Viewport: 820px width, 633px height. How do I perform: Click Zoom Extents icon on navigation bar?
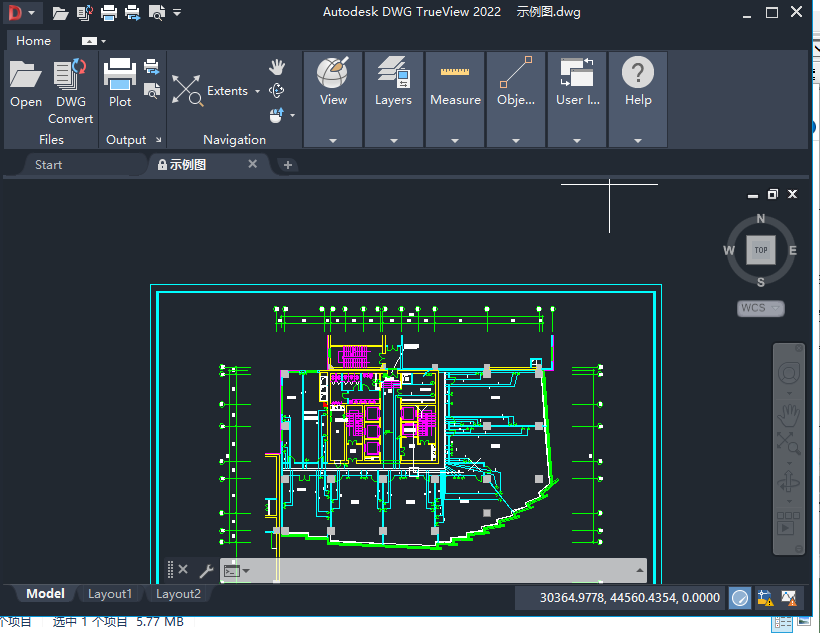789,443
